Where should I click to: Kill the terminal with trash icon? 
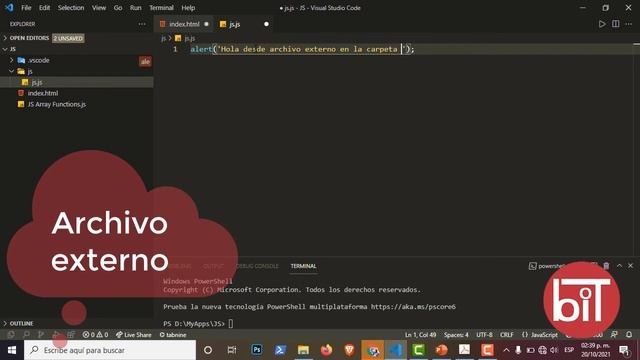(x=607, y=266)
